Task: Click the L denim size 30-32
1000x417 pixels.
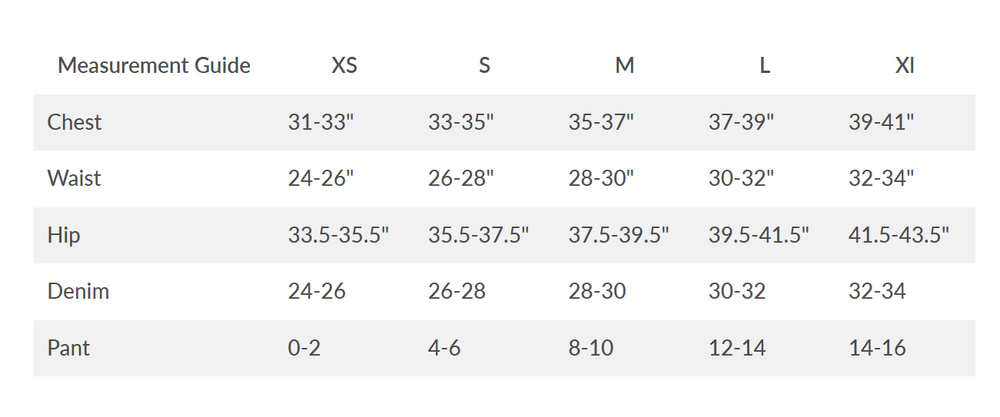Action: pos(737,292)
